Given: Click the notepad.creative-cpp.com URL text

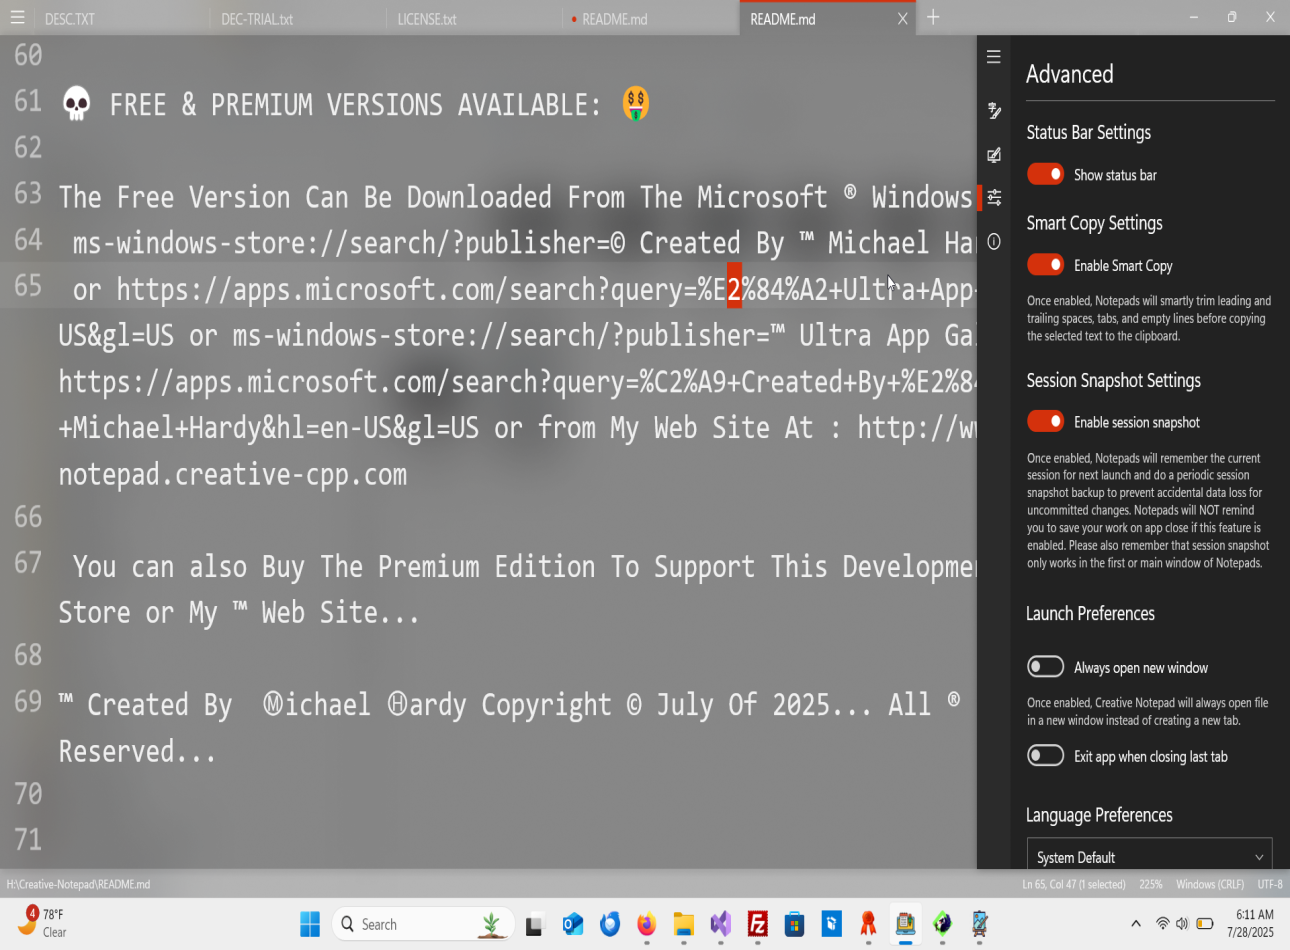Looking at the screenshot, I should [x=232, y=474].
